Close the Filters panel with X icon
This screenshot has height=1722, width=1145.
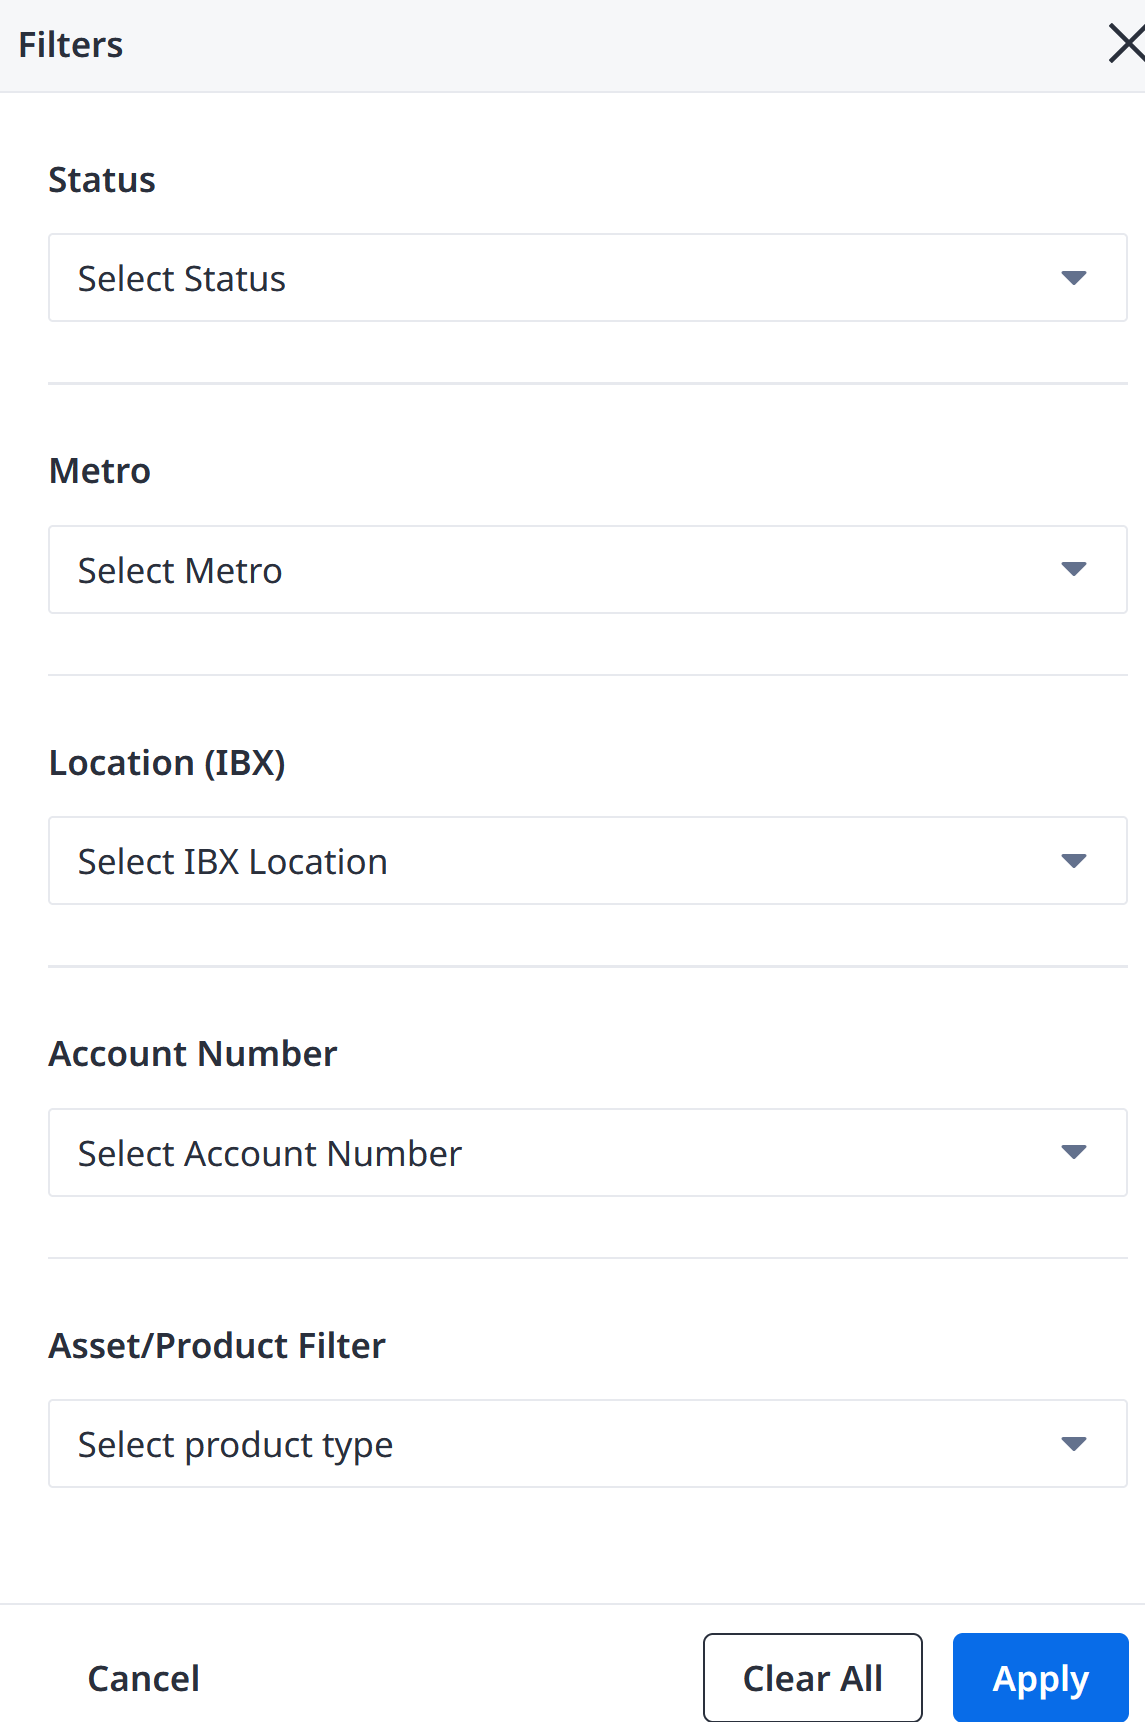pos(1127,44)
